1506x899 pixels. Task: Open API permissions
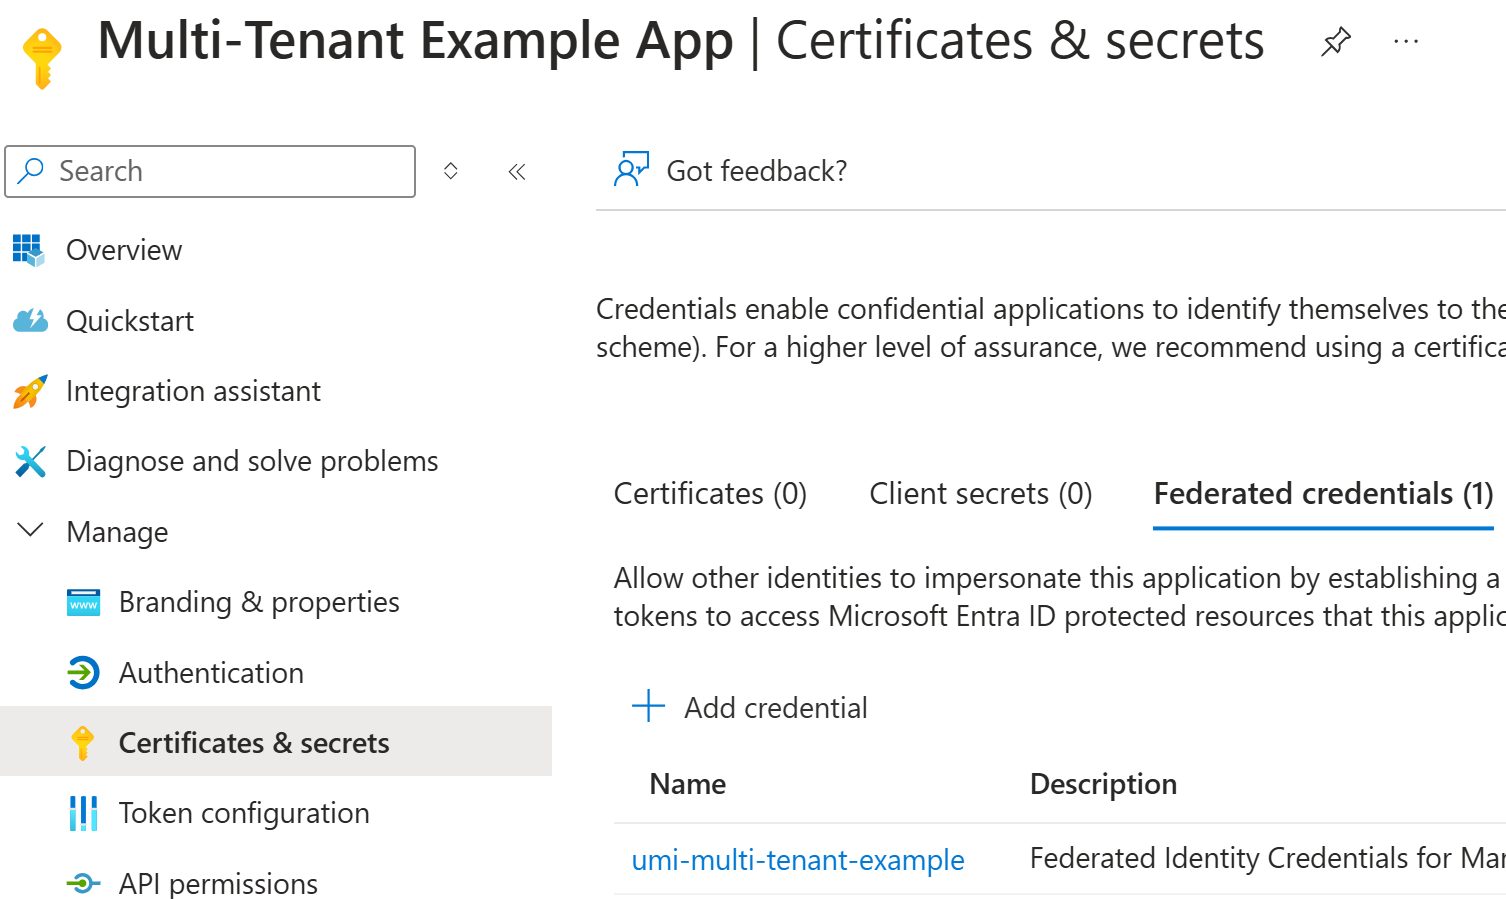218,884
